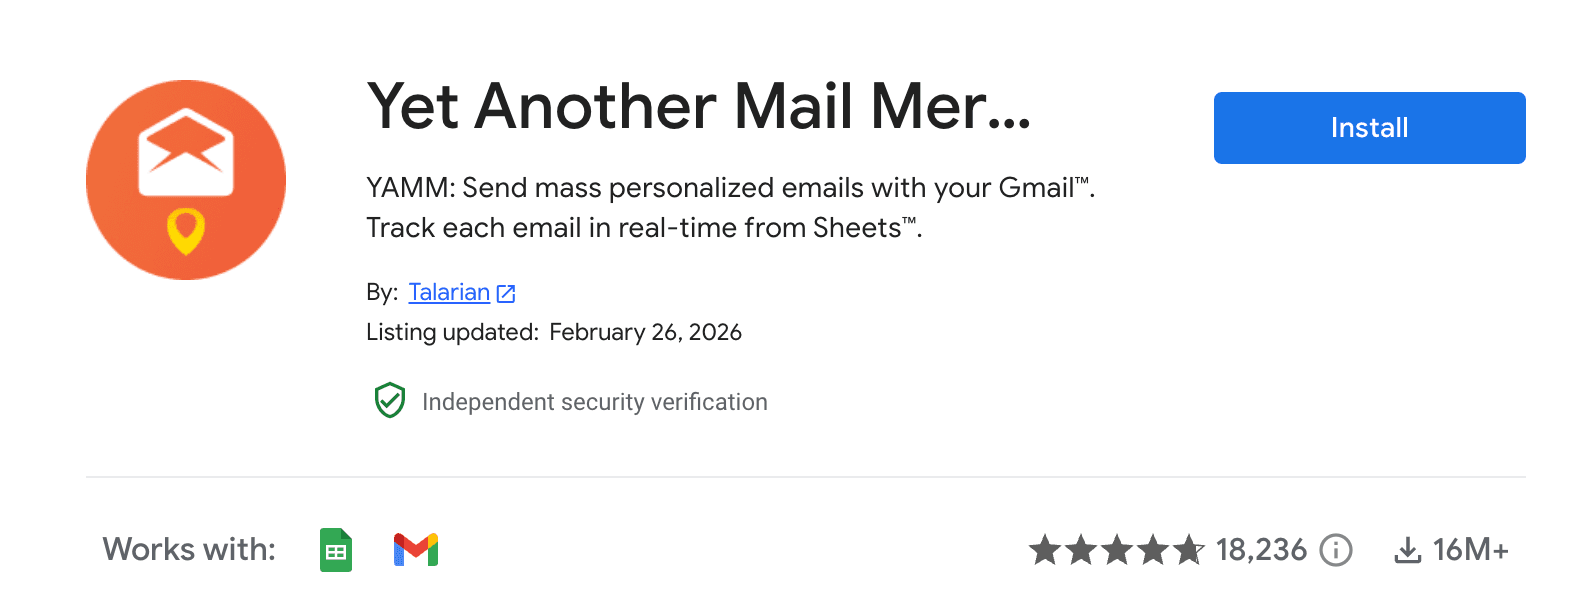The image size is (1590, 614).
Task: Click the Gmail icon under Works with
Action: click(416, 550)
